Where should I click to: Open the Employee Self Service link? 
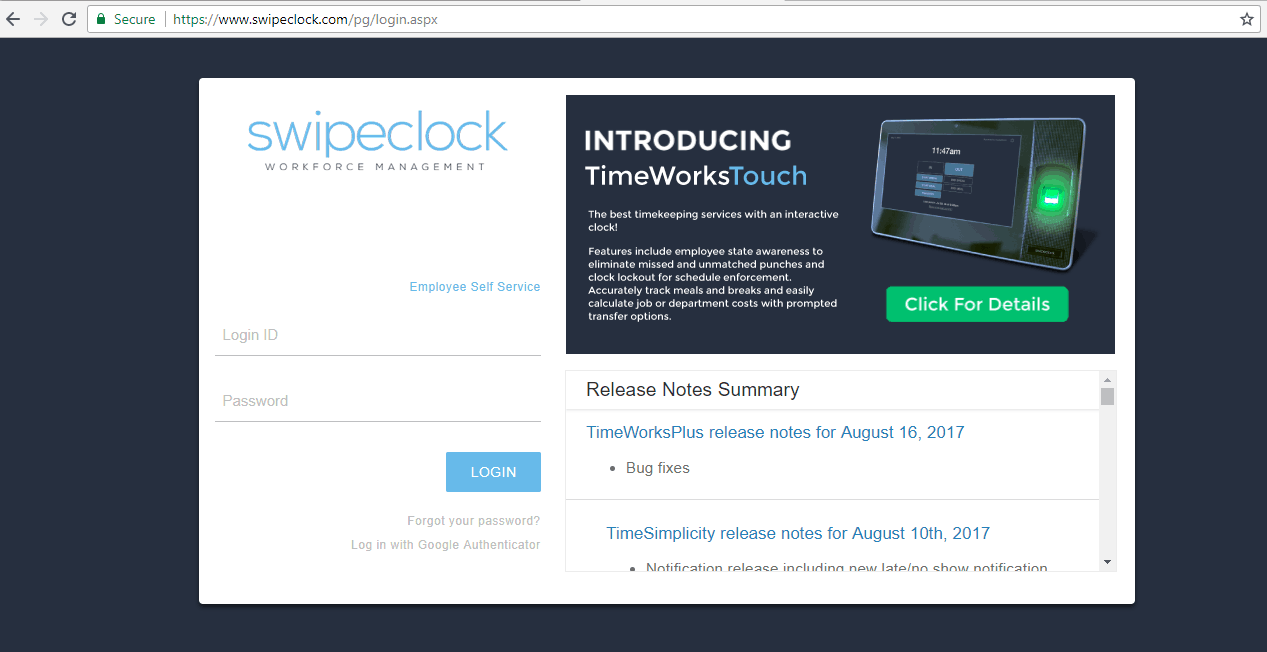pyautogui.click(x=475, y=287)
